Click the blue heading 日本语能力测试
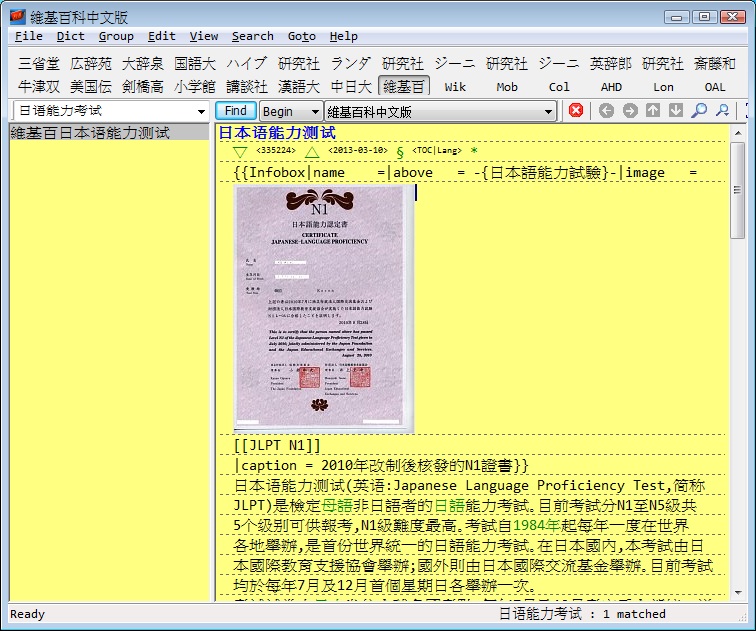 tap(277, 133)
